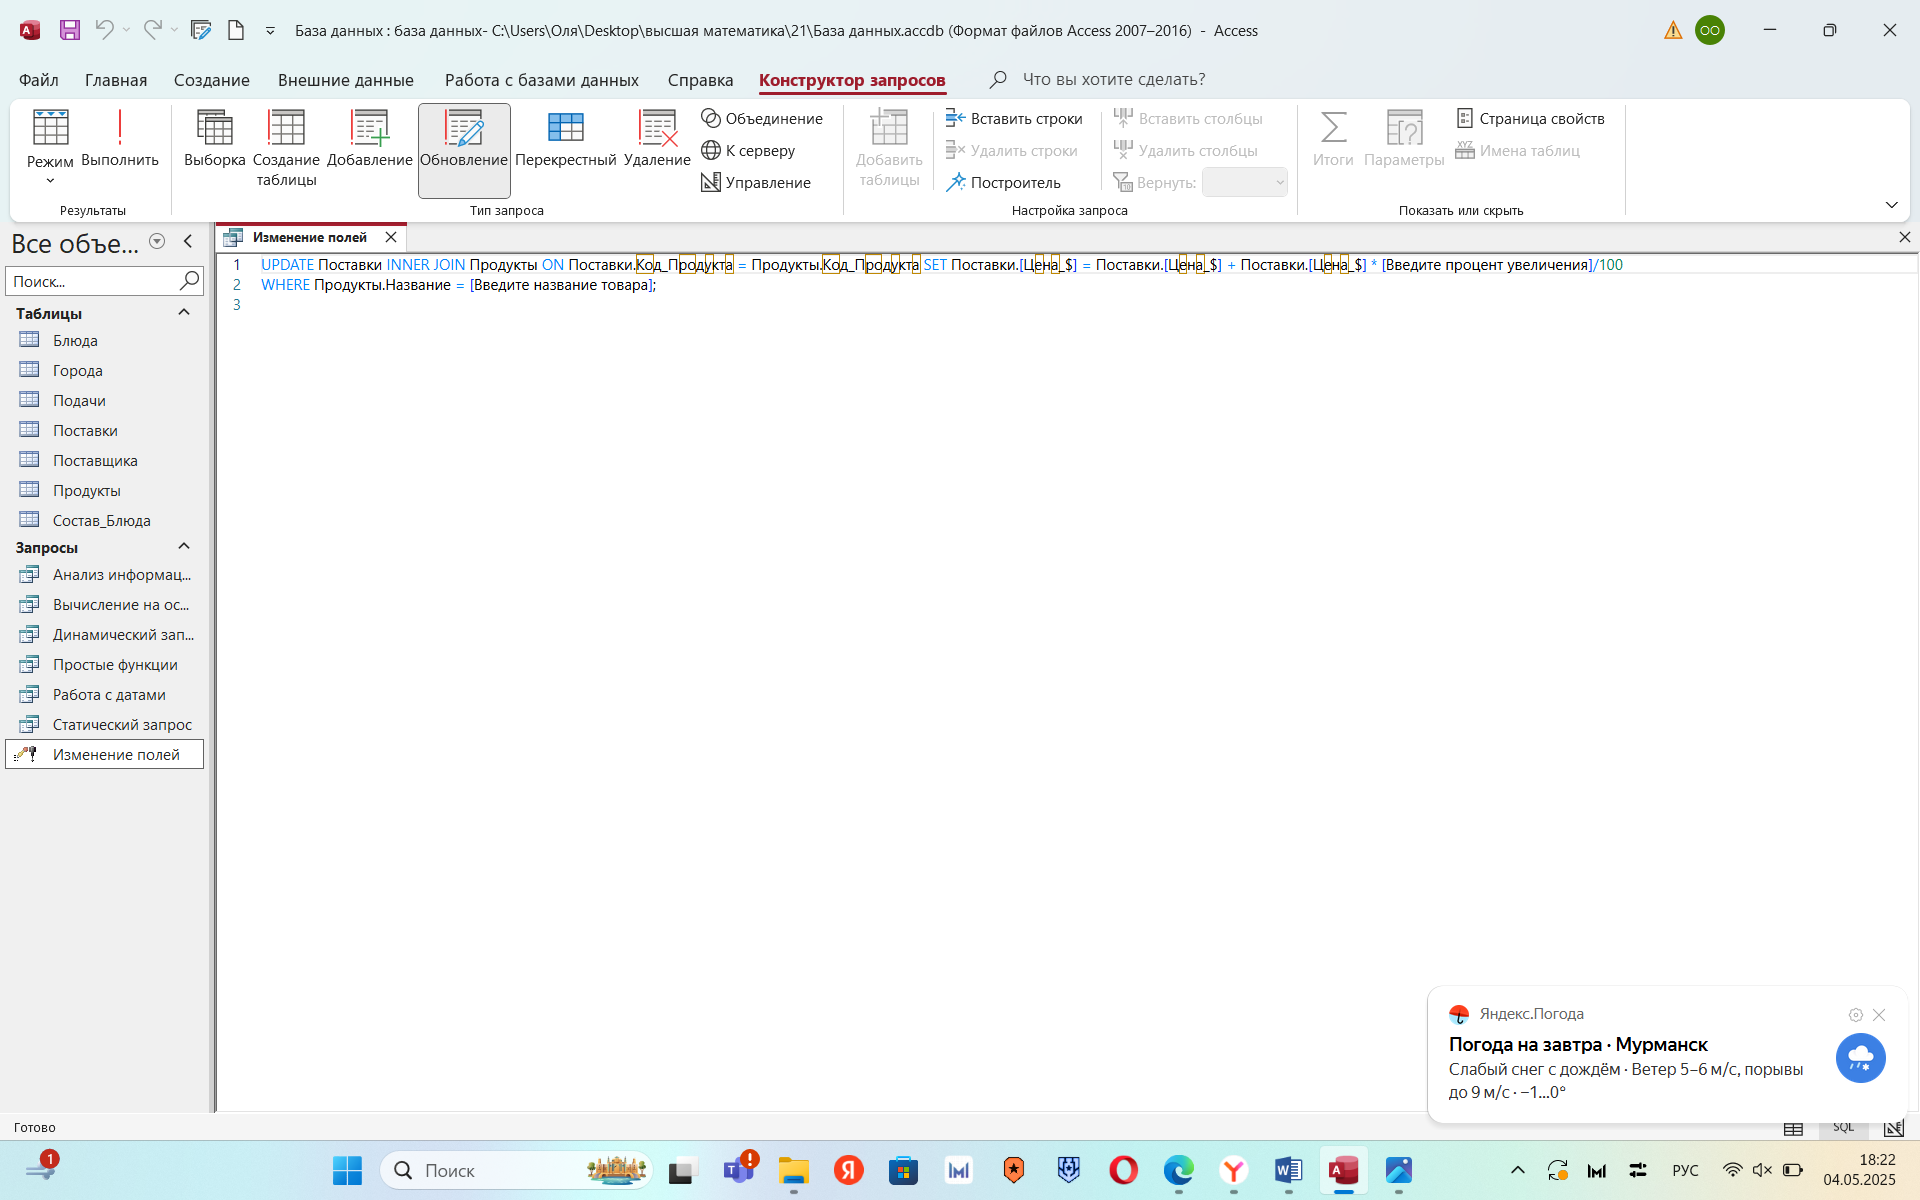Open the Вернуть combo box

[x=1244, y=182]
